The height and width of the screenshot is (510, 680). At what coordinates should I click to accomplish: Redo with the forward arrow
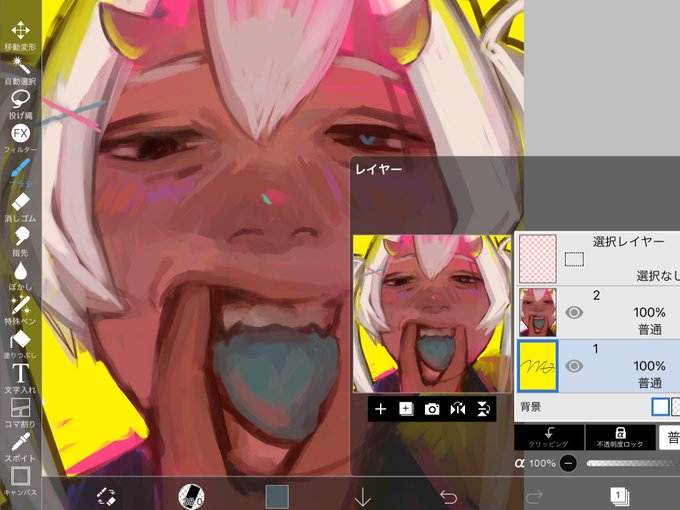(534, 497)
